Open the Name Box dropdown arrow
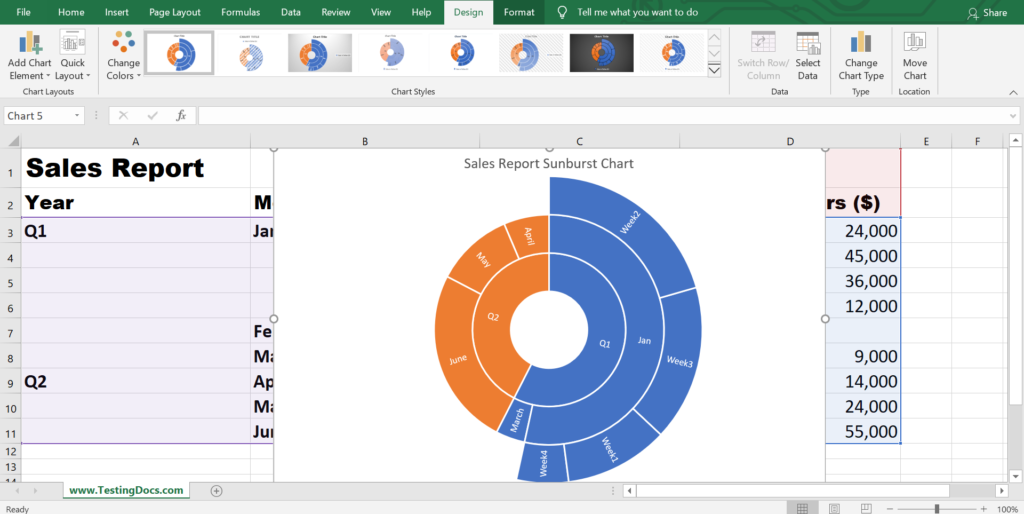Image resolution: width=1024 pixels, height=514 pixels. click(77, 116)
